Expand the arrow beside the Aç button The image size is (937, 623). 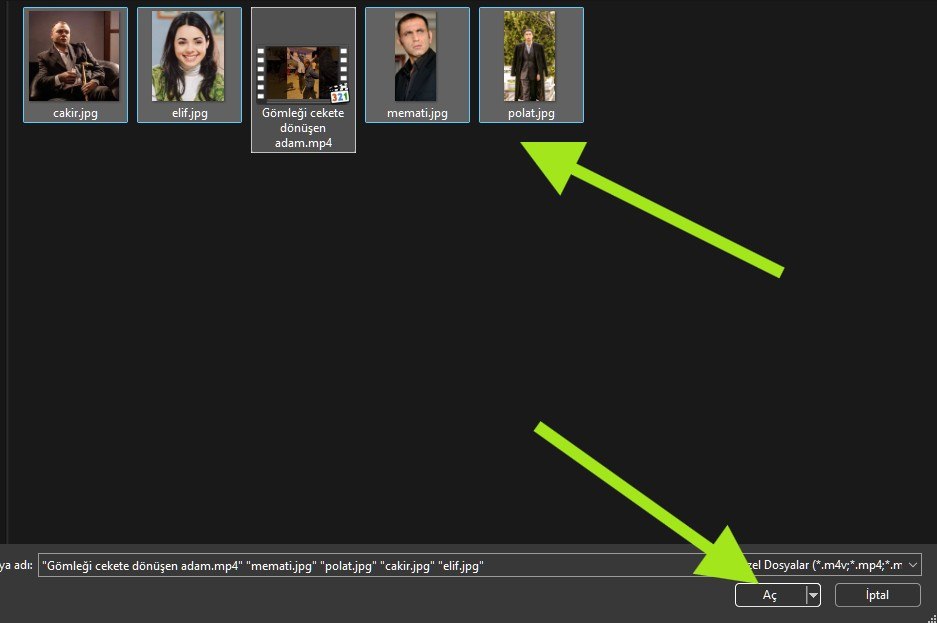point(813,595)
